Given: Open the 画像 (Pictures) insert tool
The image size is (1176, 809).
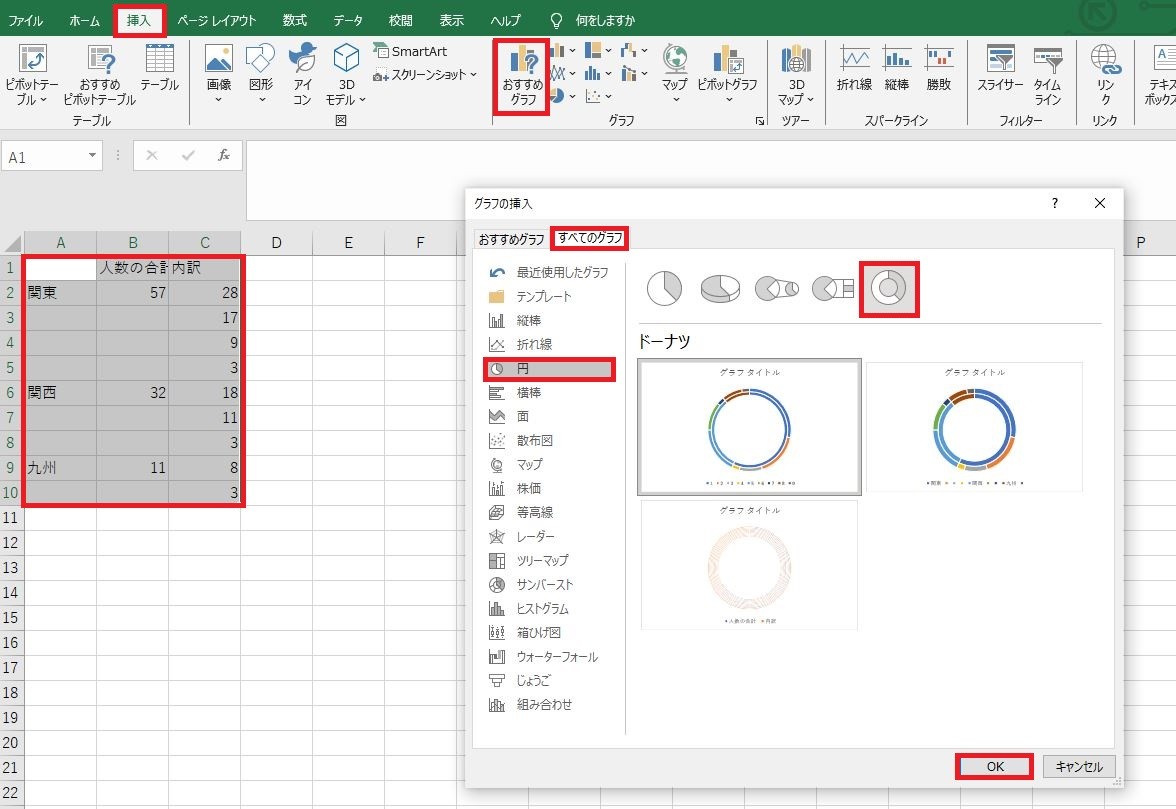Looking at the screenshot, I should pos(218,74).
